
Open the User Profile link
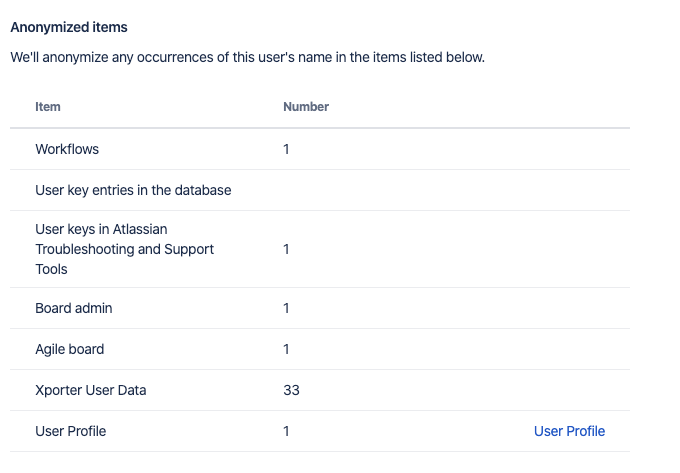569,431
